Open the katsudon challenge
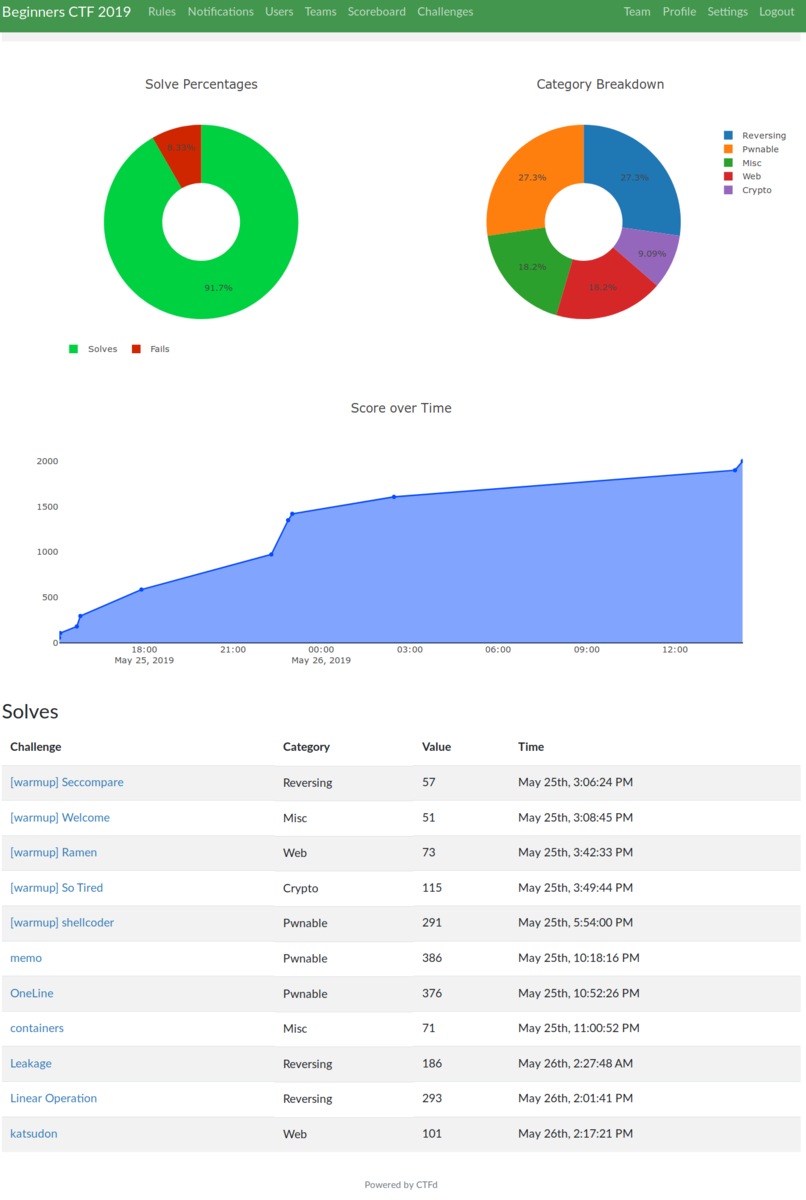Image resolution: width=806 pixels, height=1200 pixels. pyautogui.click(x=33, y=1133)
